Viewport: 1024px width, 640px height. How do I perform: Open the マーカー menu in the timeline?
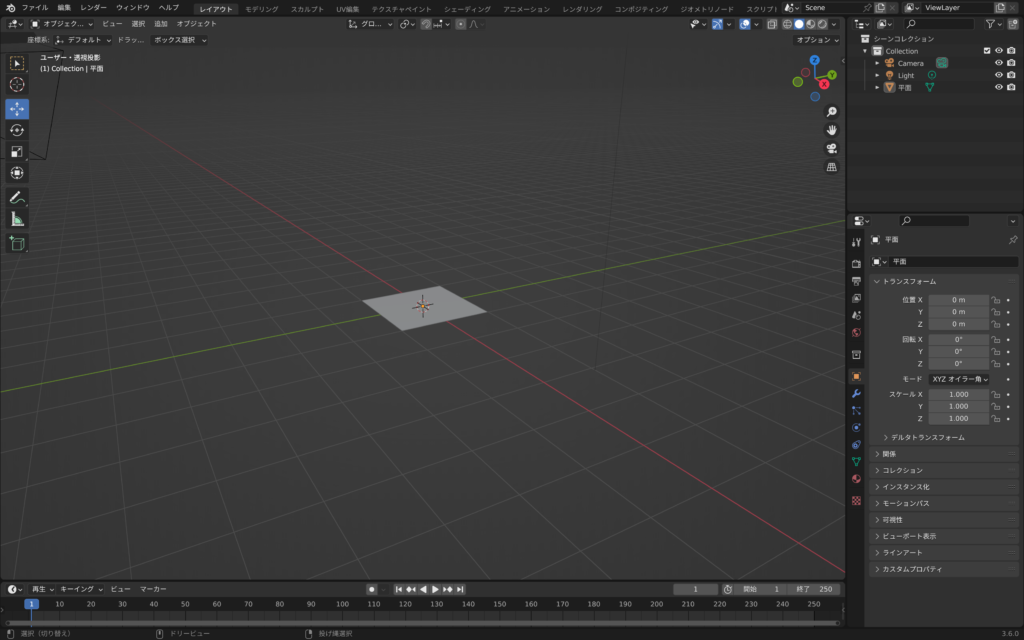(153, 589)
